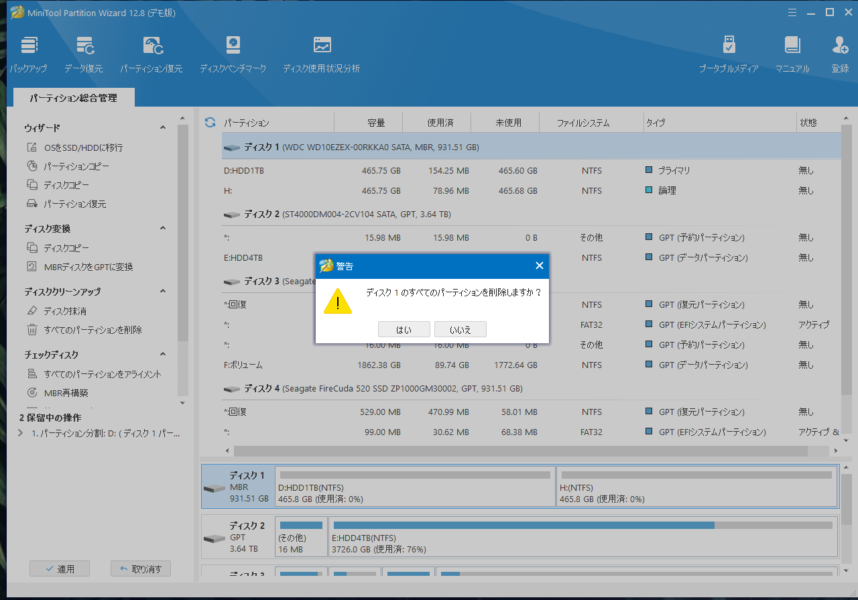Start ディスクコピー under ウィザード
Image resolution: width=858 pixels, height=600 pixels.
58,185
